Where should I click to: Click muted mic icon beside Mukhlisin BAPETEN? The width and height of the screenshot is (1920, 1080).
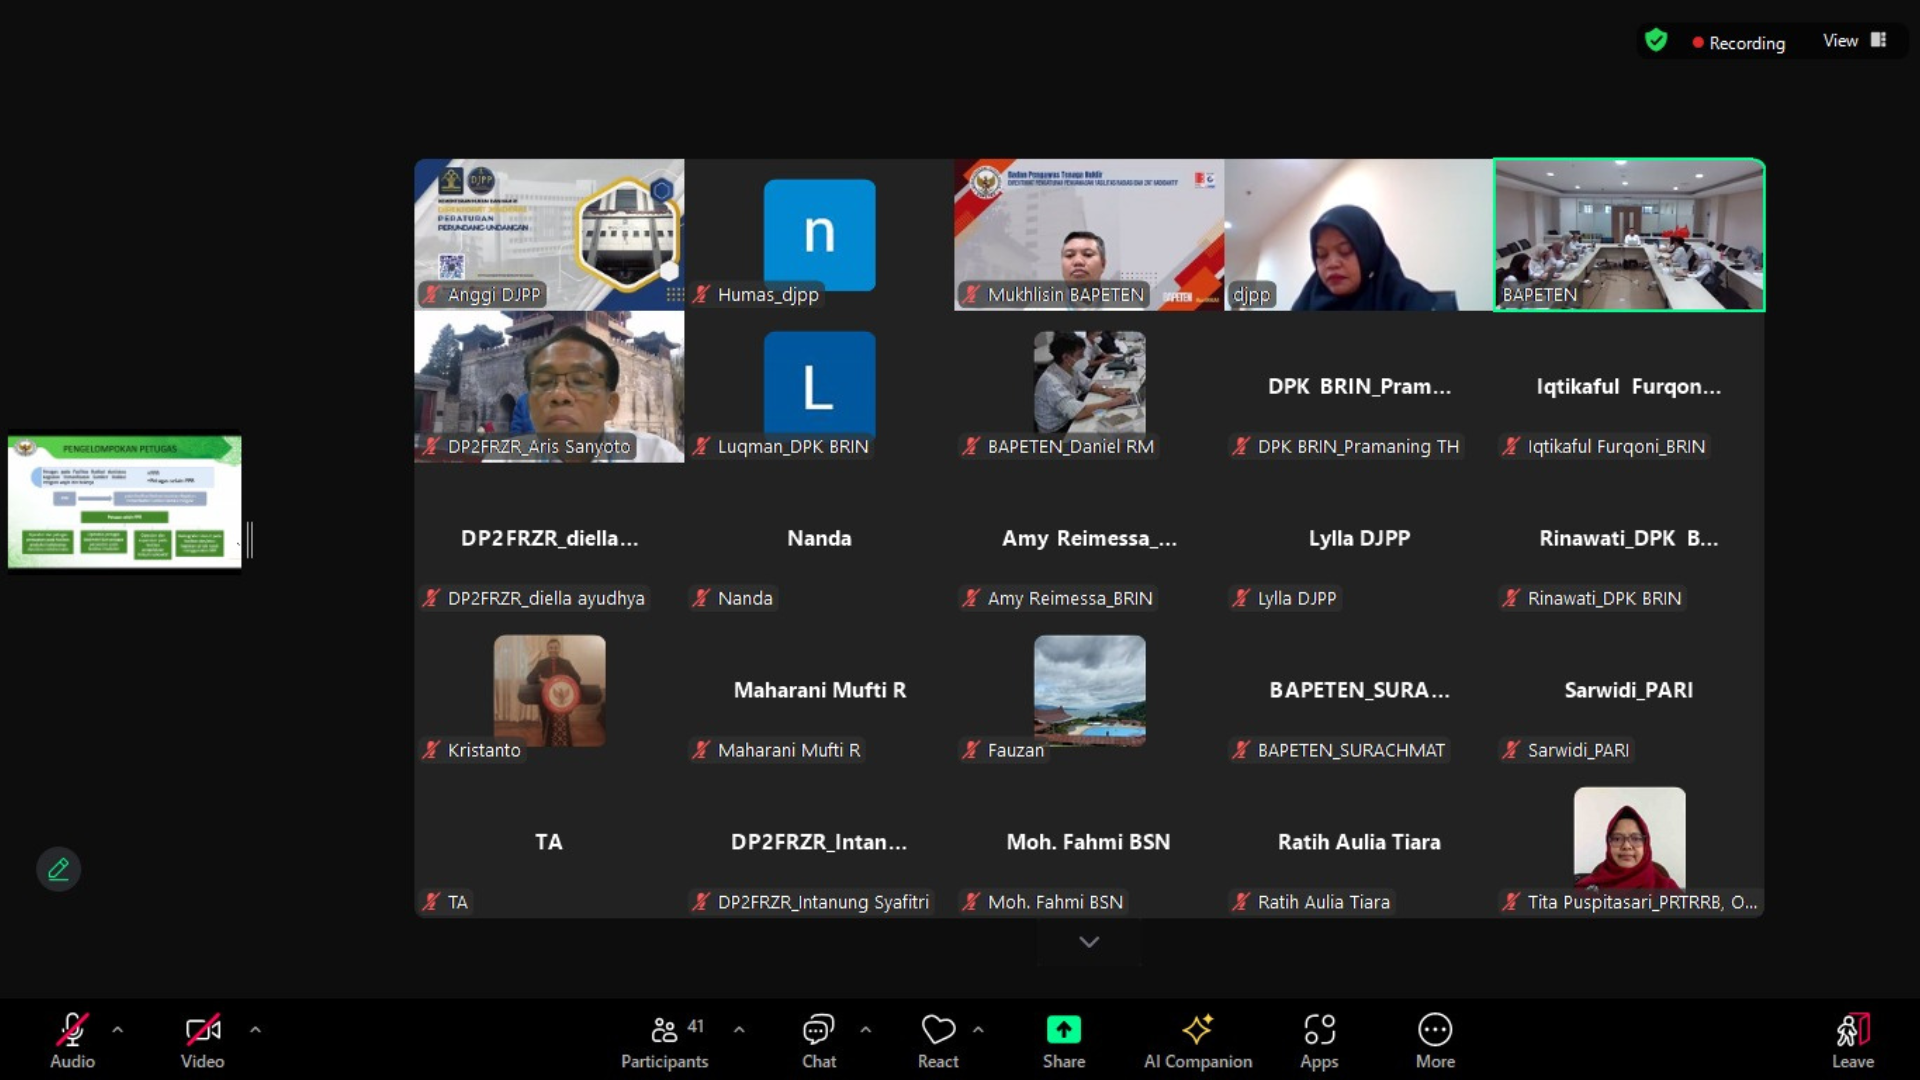tap(971, 294)
